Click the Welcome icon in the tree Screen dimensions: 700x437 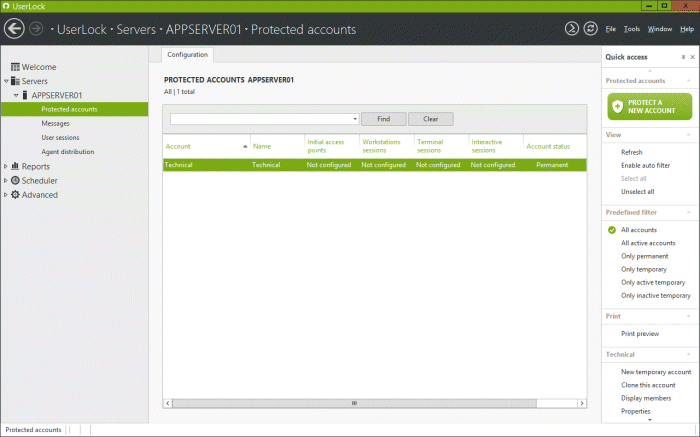pyautogui.click(x=15, y=67)
